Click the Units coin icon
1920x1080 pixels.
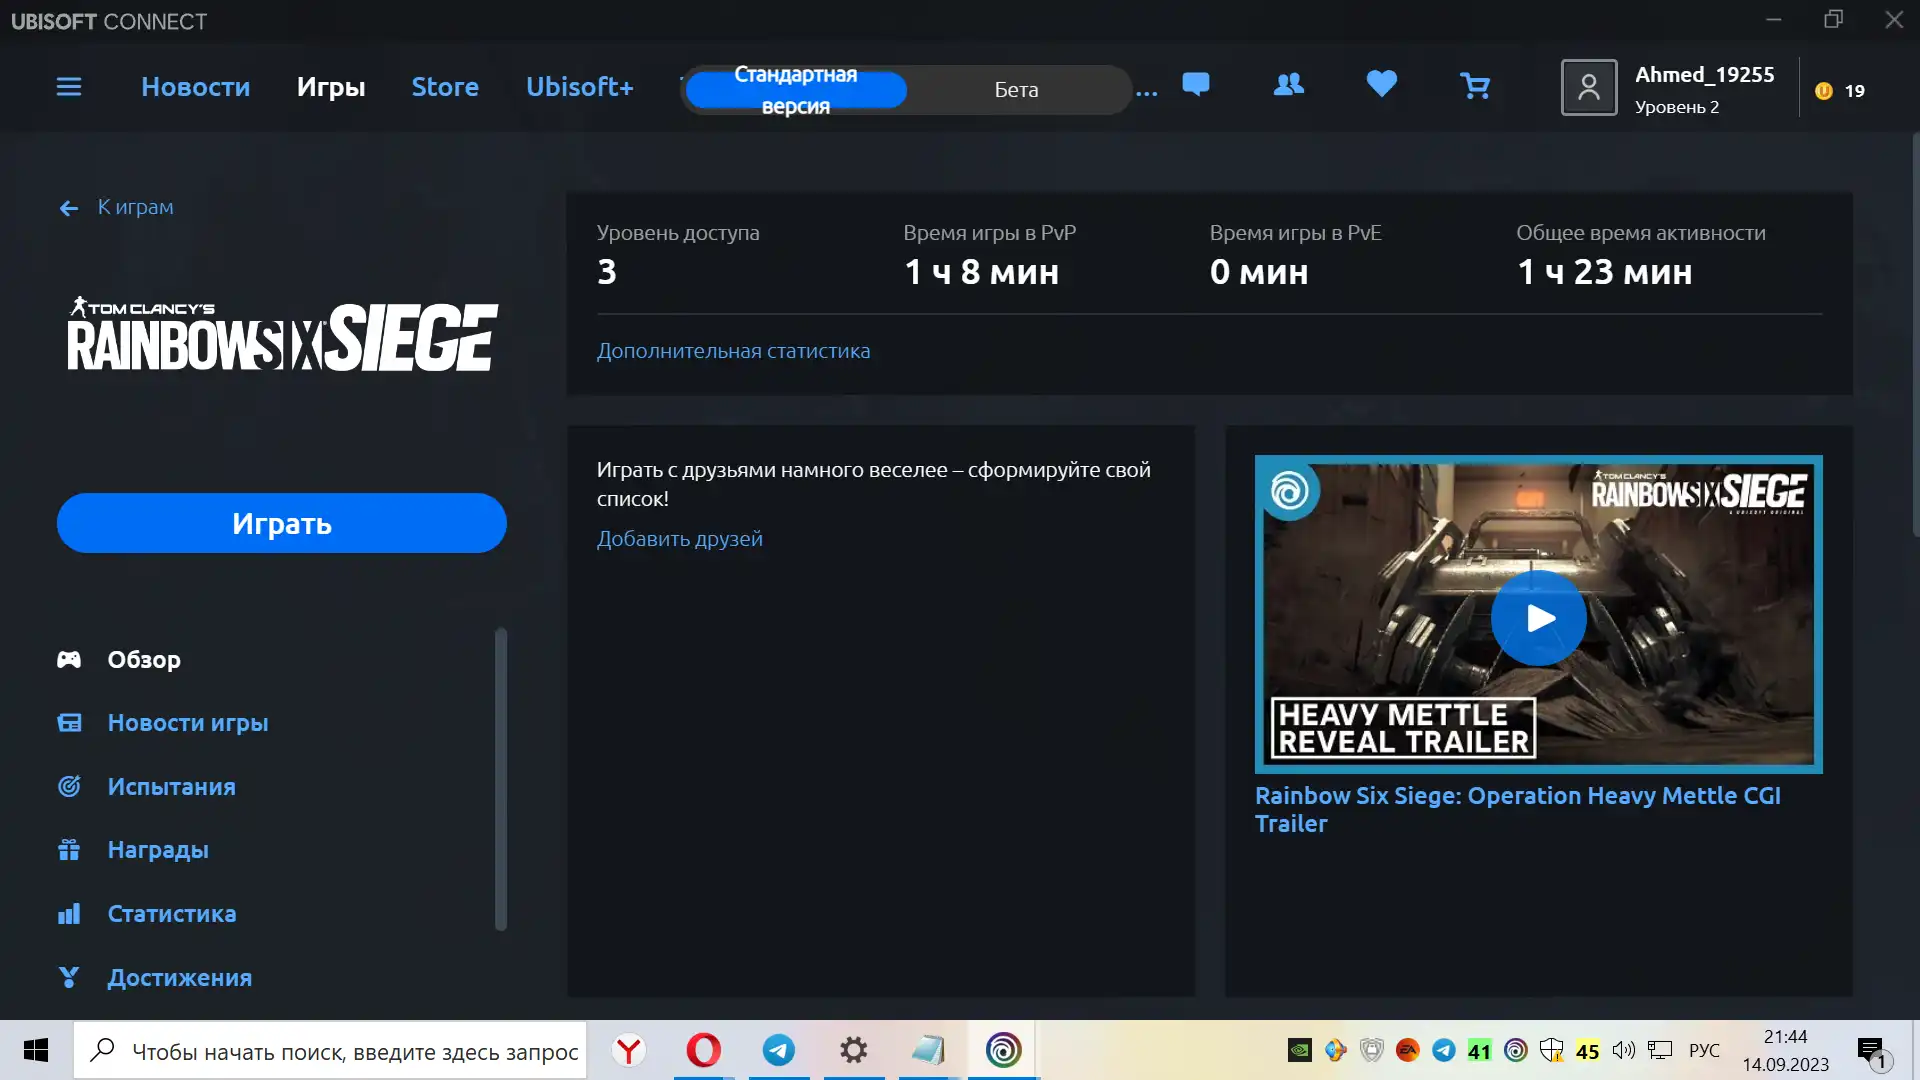tap(1824, 91)
